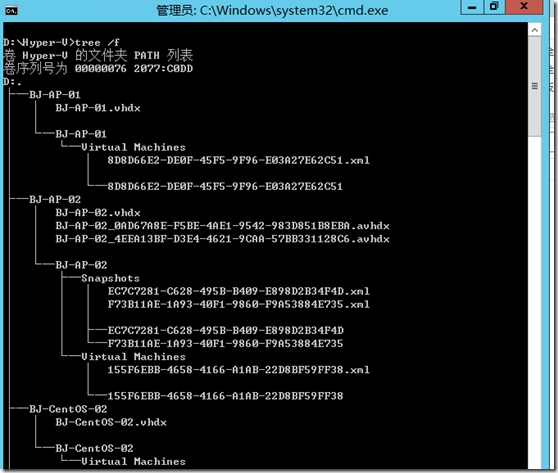The height and width of the screenshot is (473, 558).
Task: Click the top-level BJ-AP-02 folder entry
Action: [x=55, y=199]
